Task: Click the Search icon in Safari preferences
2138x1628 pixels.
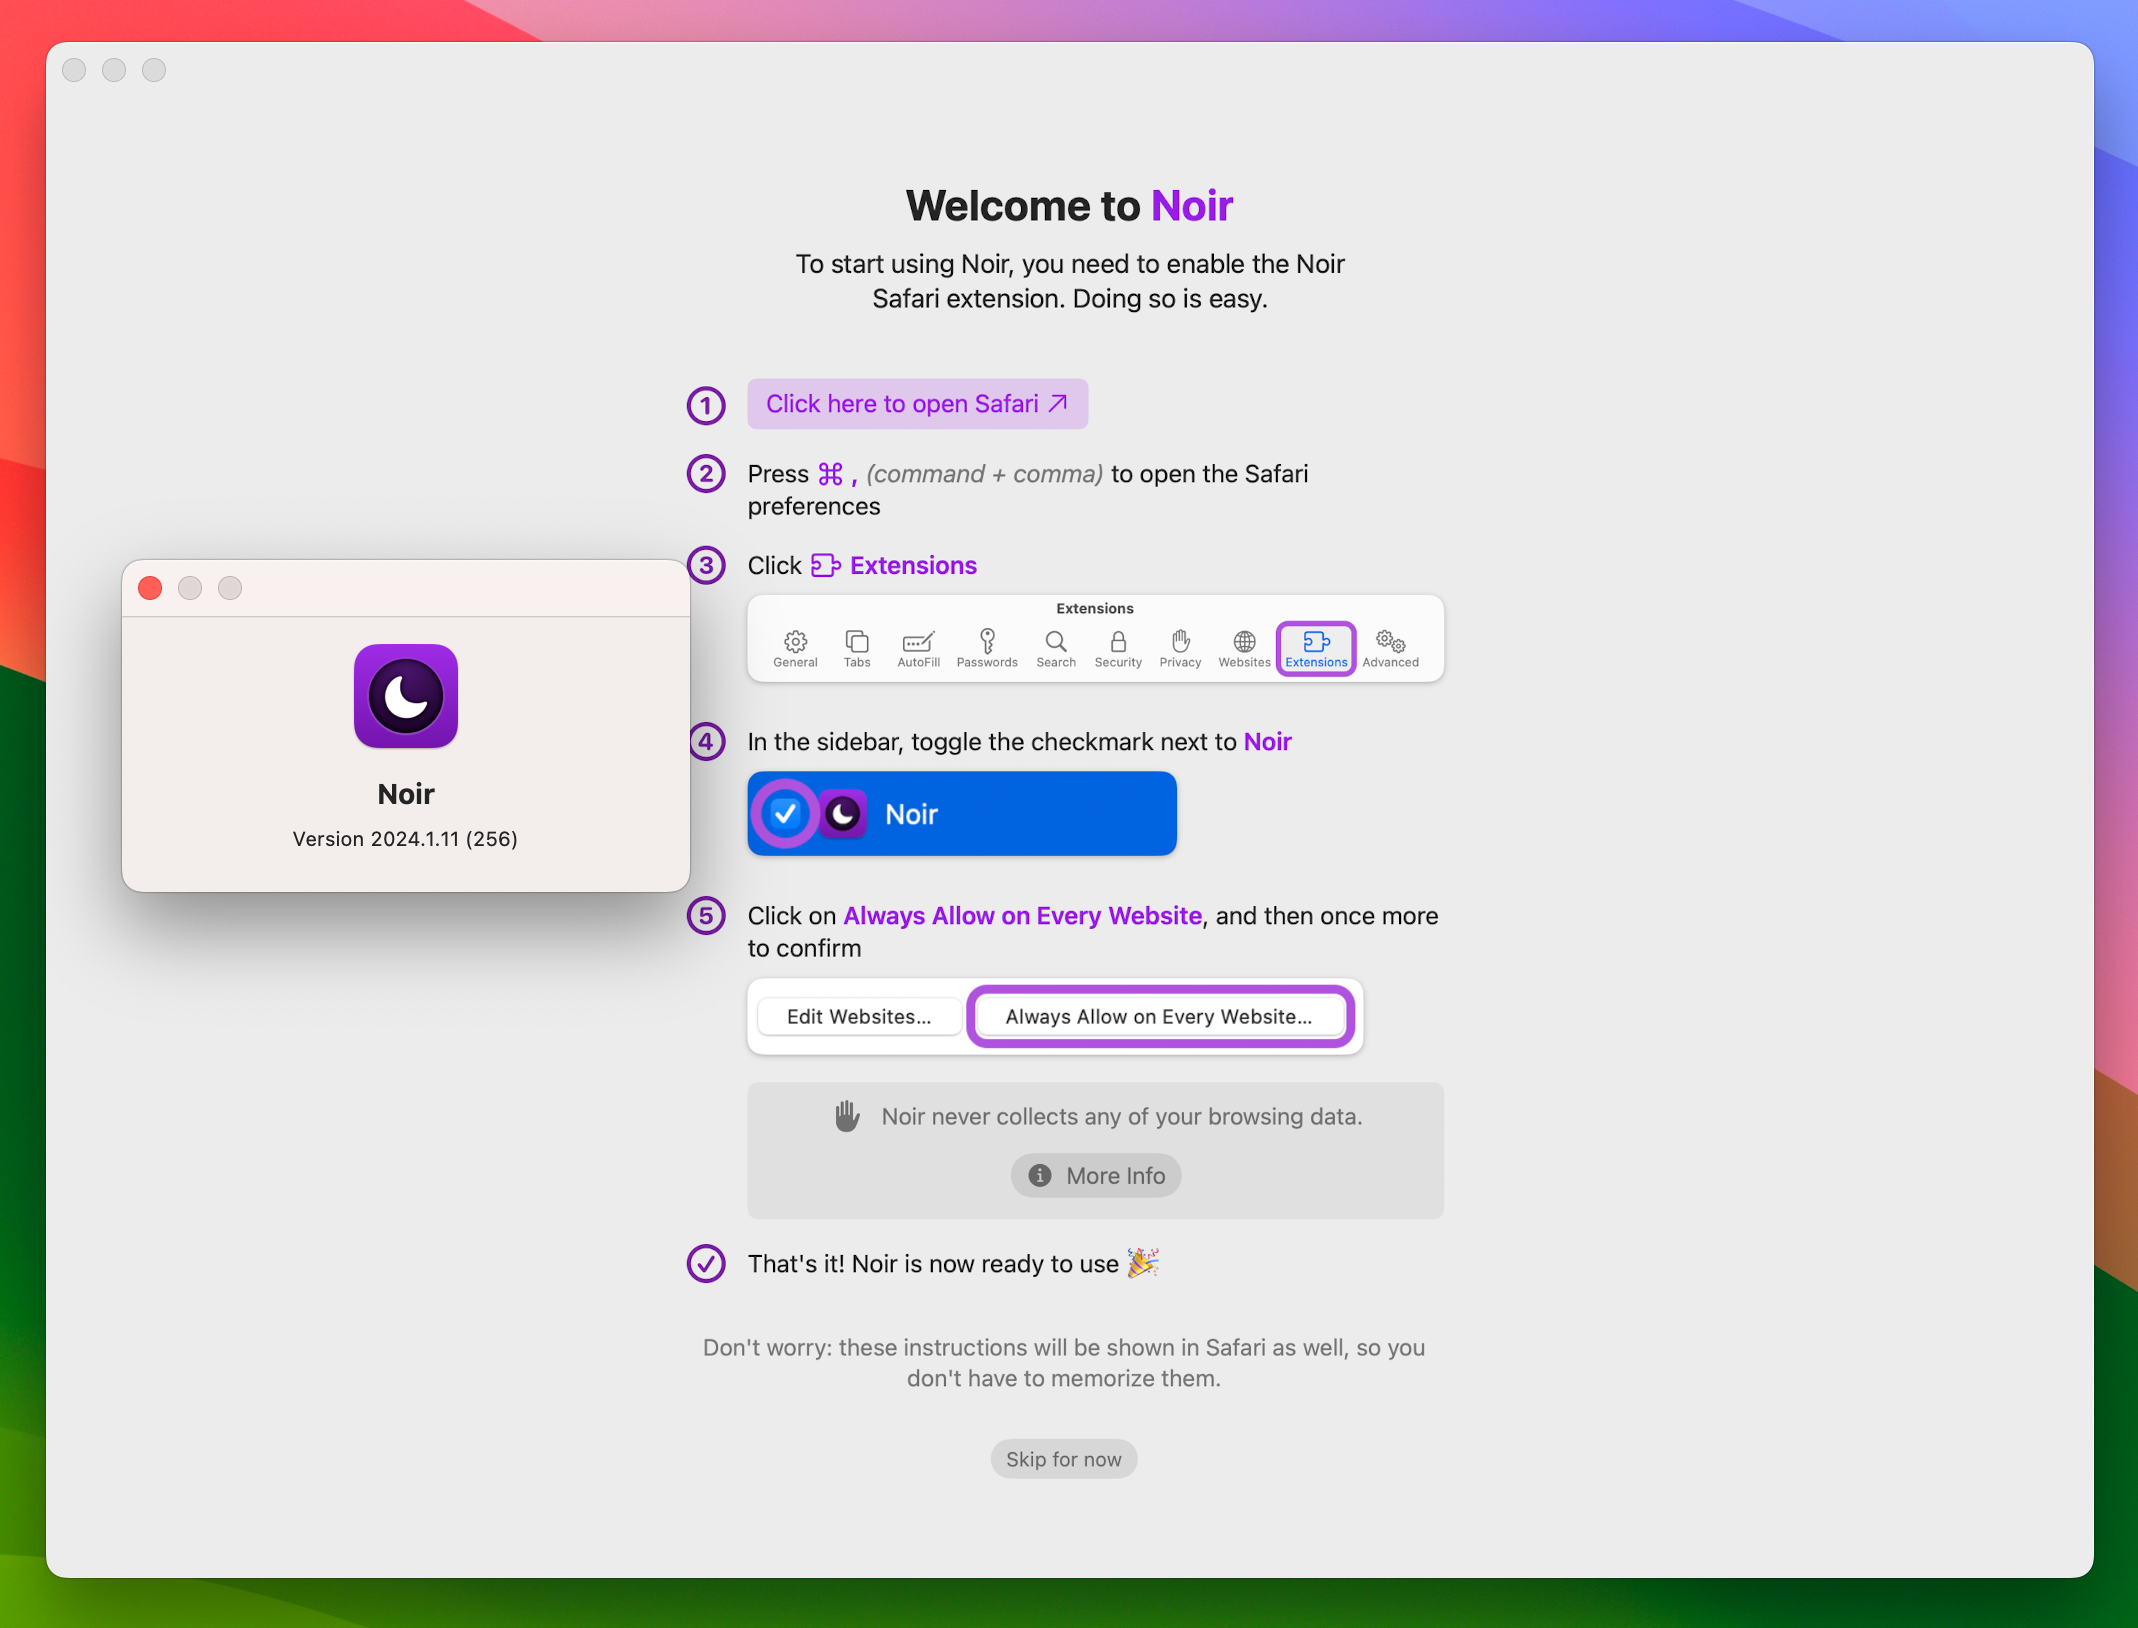Action: [x=1055, y=646]
